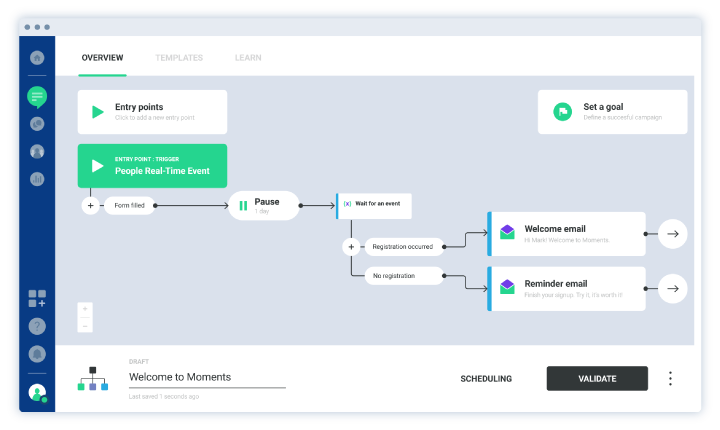Screen dimensions: 720x430
Task: Open the help question mark icon
Action: coord(37,326)
